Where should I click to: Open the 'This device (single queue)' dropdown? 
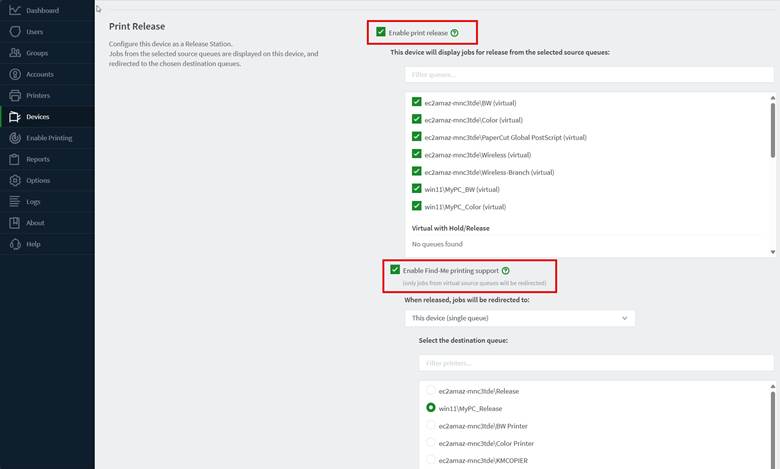click(520, 318)
